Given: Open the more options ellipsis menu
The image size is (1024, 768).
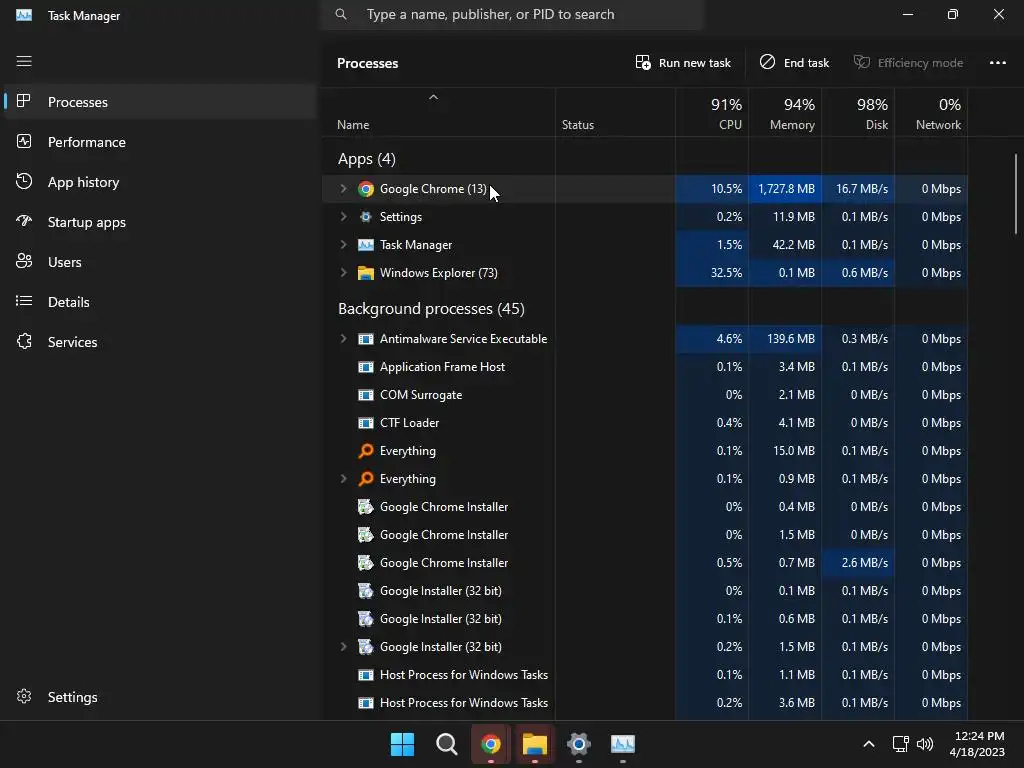Looking at the screenshot, I should pos(997,63).
